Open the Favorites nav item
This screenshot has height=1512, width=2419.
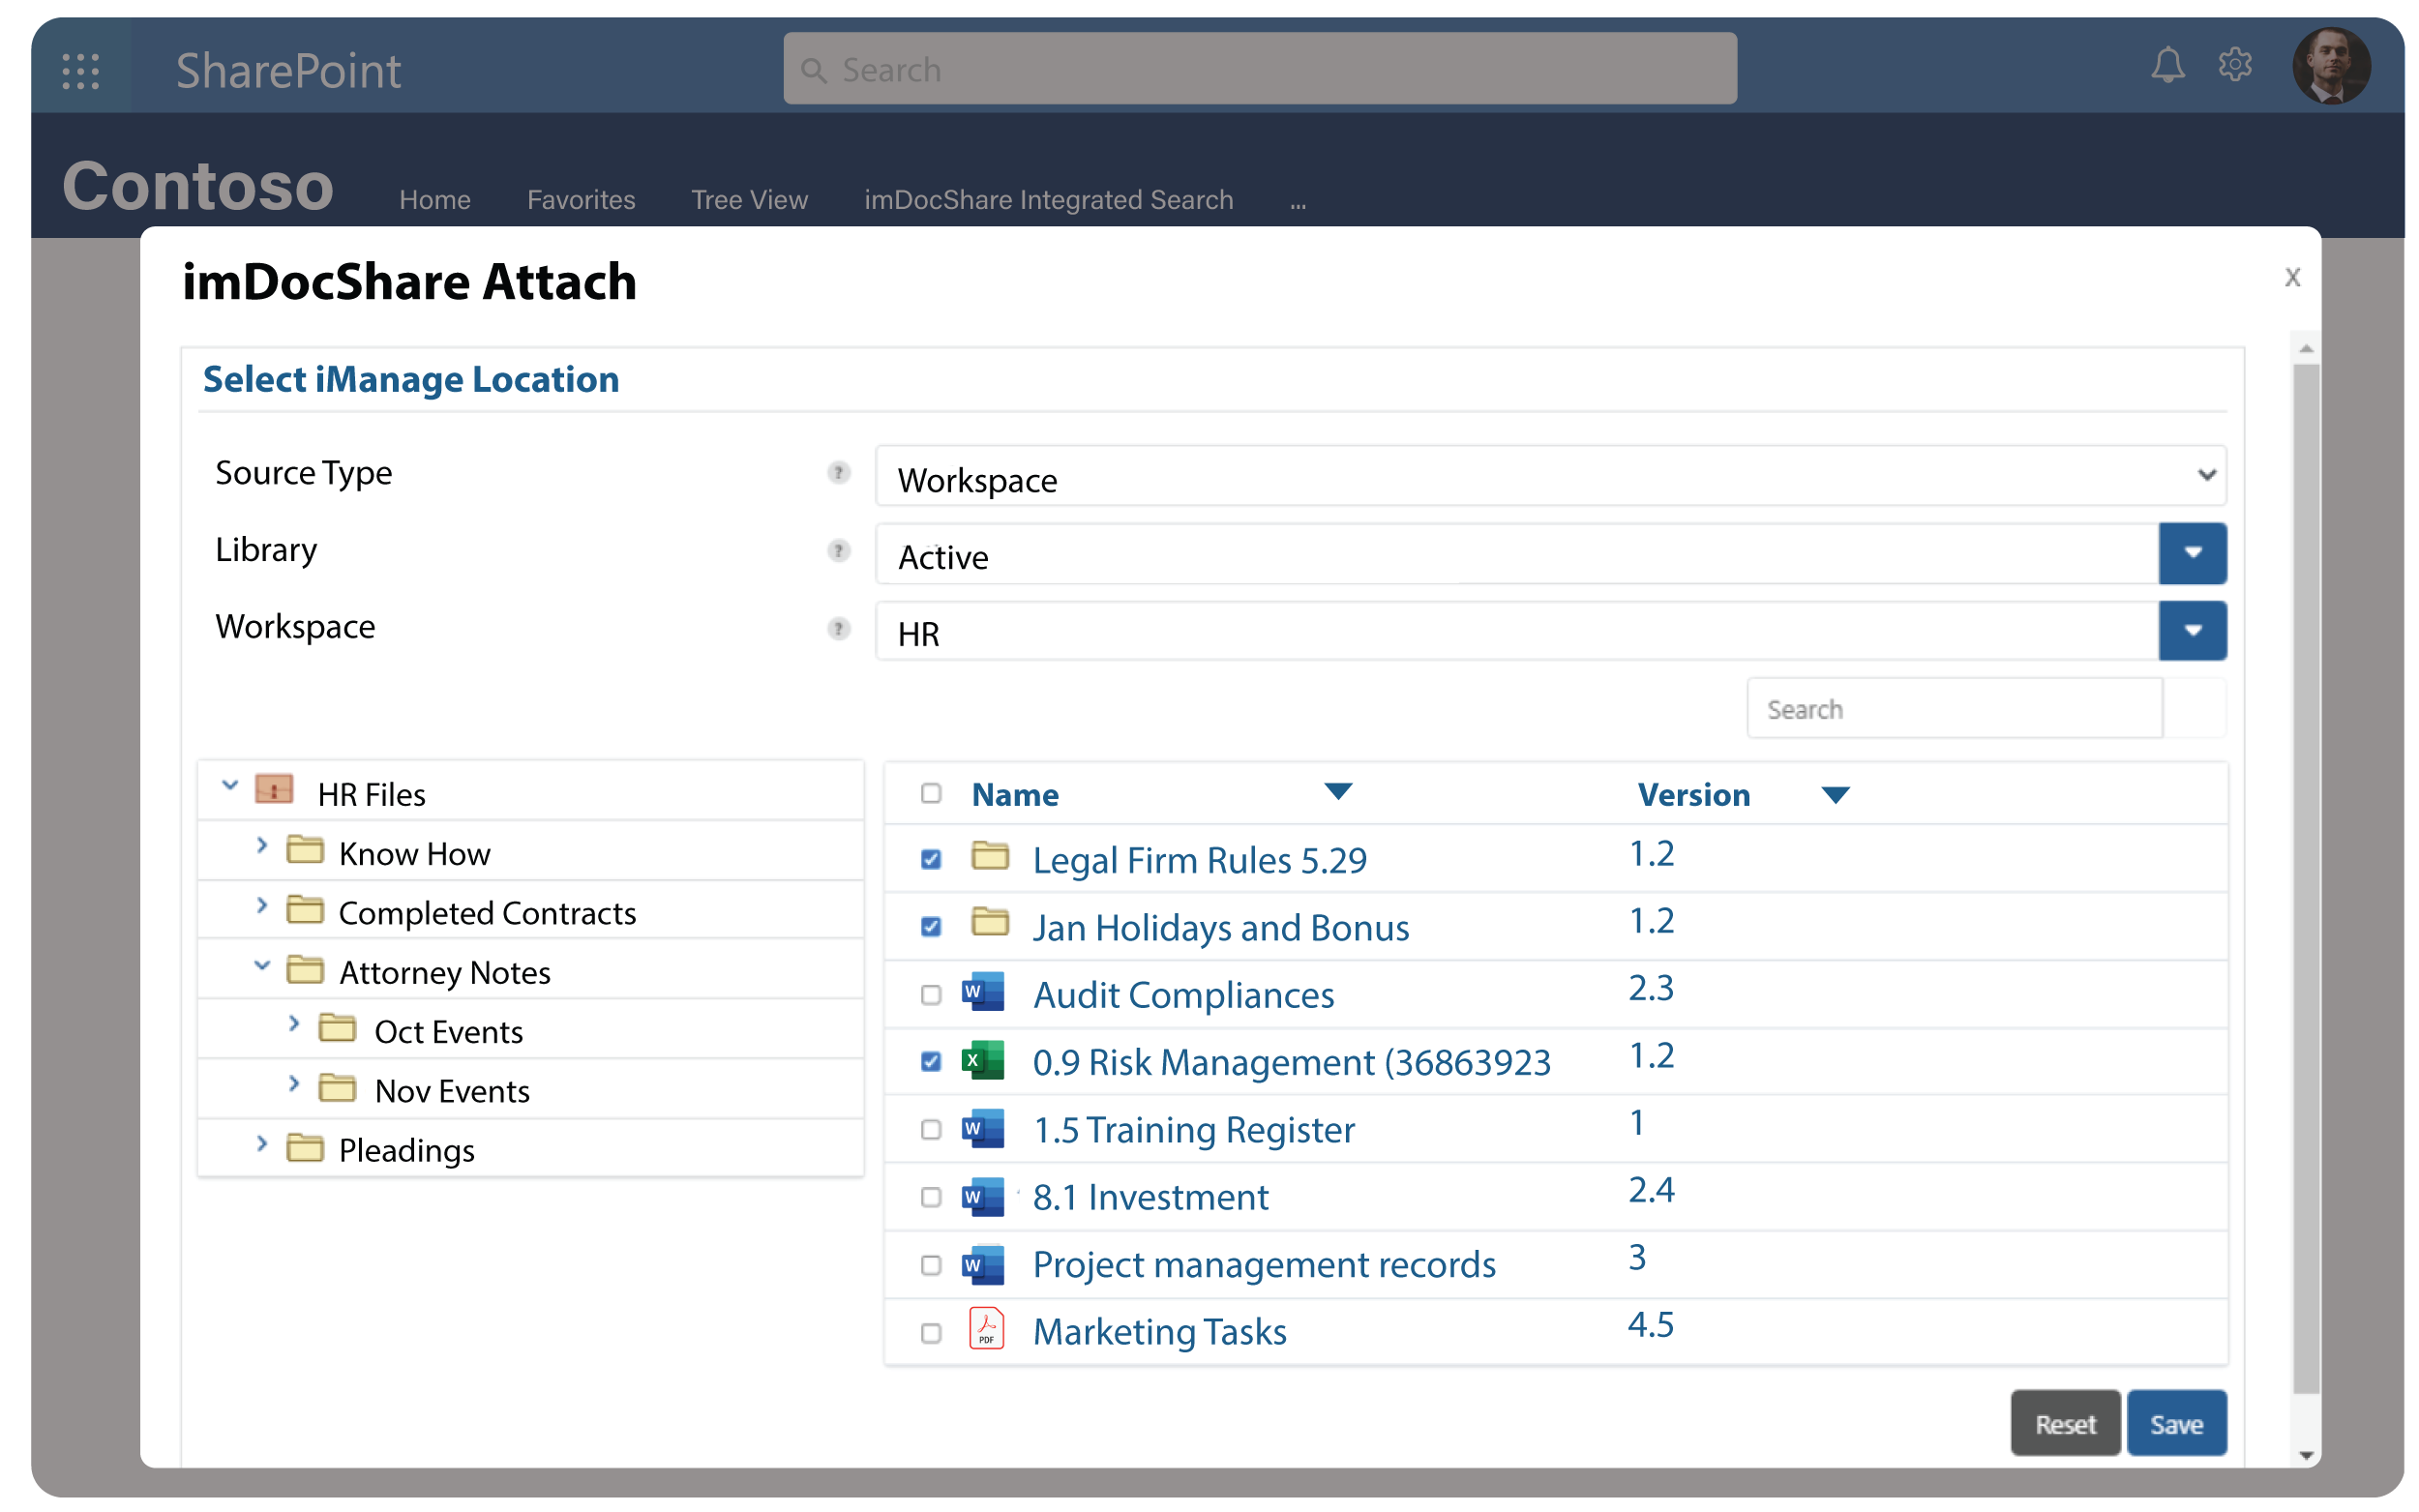click(581, 200)
